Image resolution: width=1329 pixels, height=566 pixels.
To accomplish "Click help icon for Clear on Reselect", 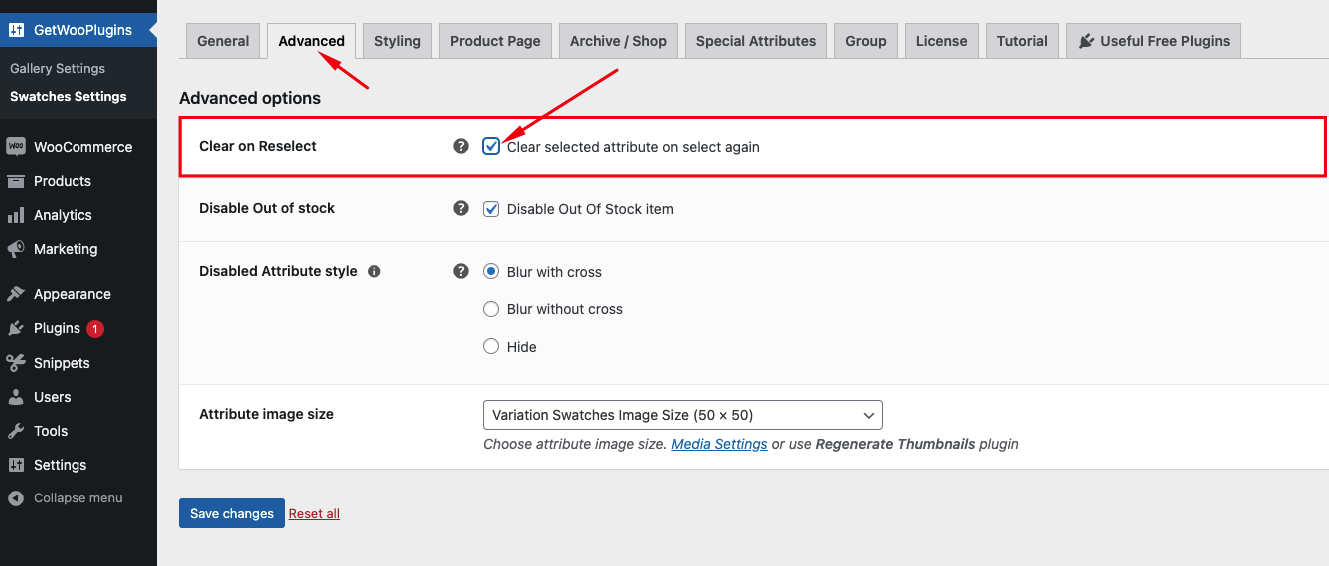I will pos(461,146).
